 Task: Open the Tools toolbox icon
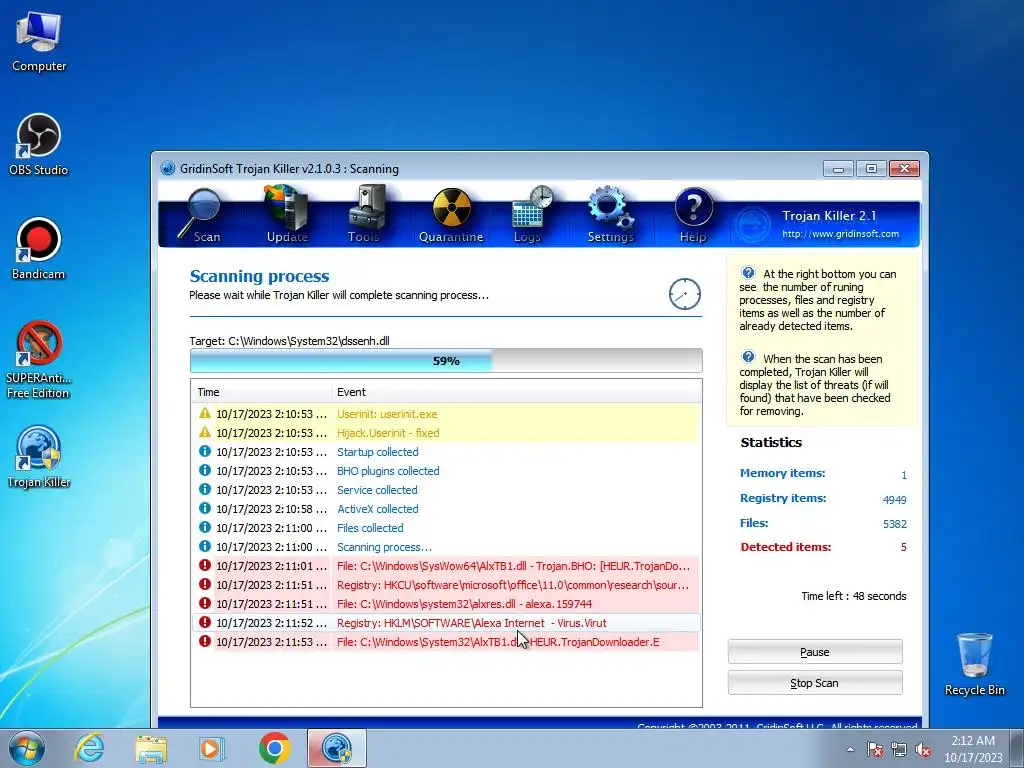tap(366, 215)
